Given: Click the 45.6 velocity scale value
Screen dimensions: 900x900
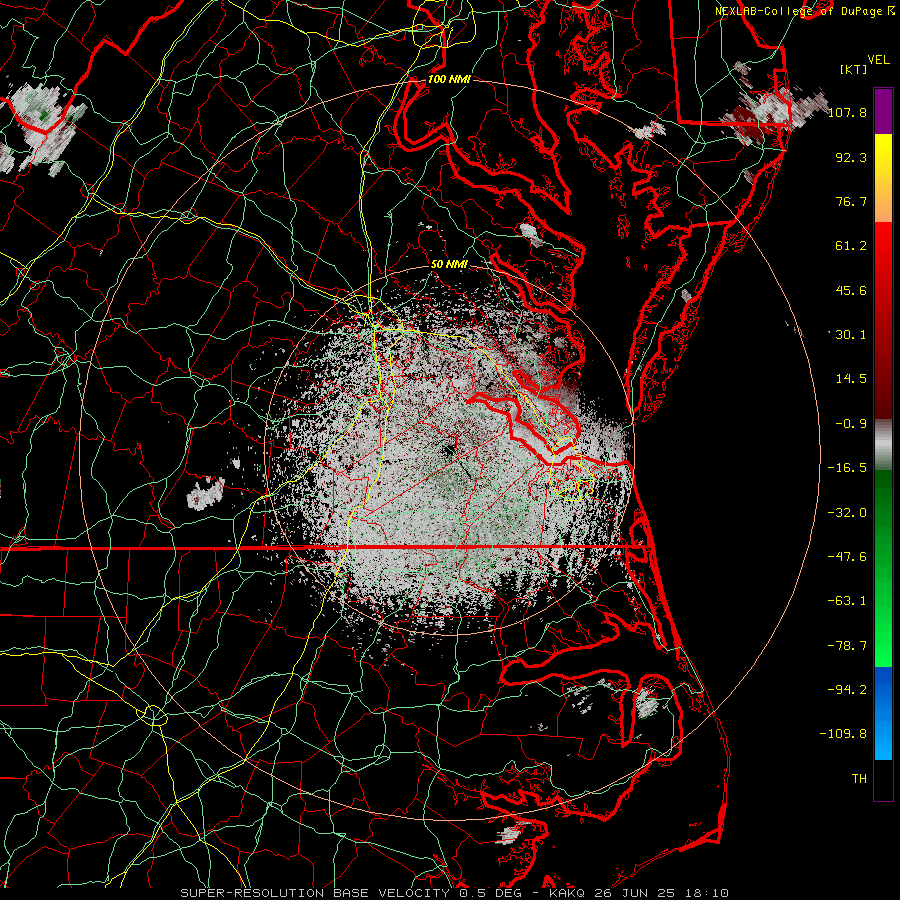Looking at the screenshot, I should [851, 290].
